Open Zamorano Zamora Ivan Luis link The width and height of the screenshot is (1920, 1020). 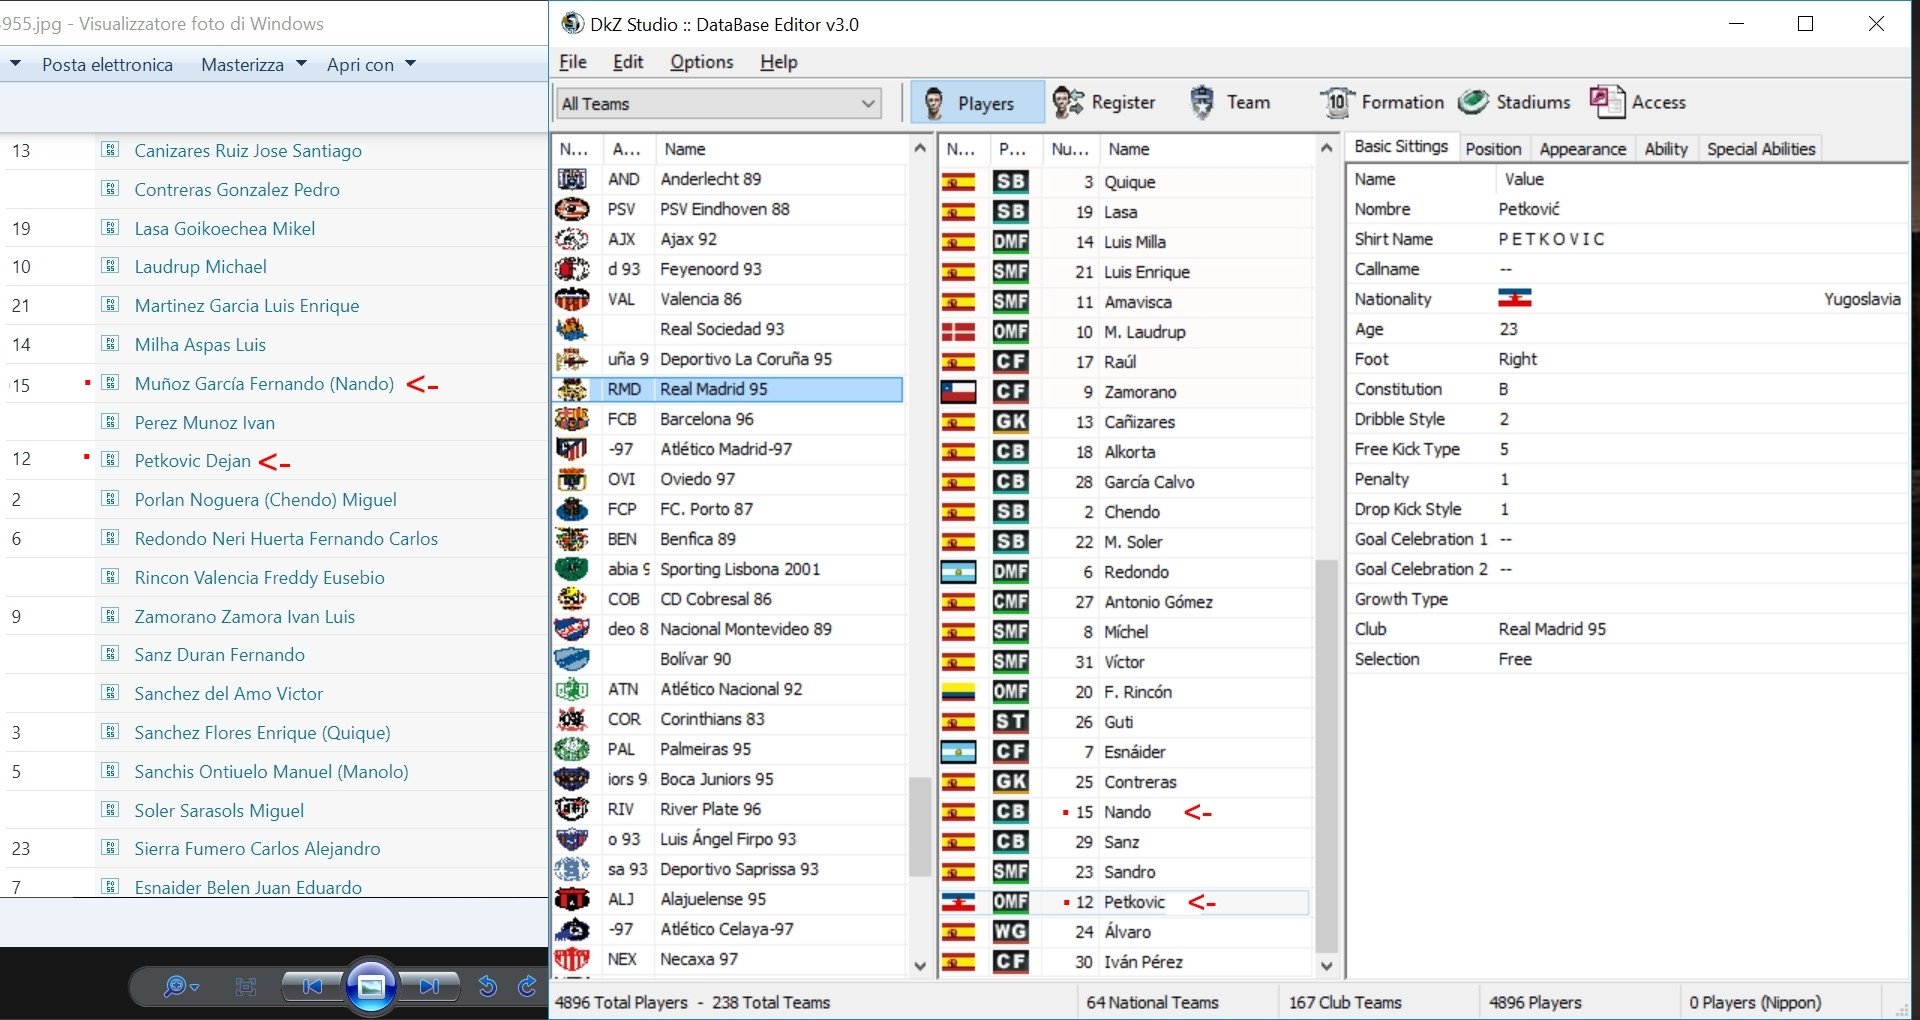pyautogui.click(x=245, y=617)
